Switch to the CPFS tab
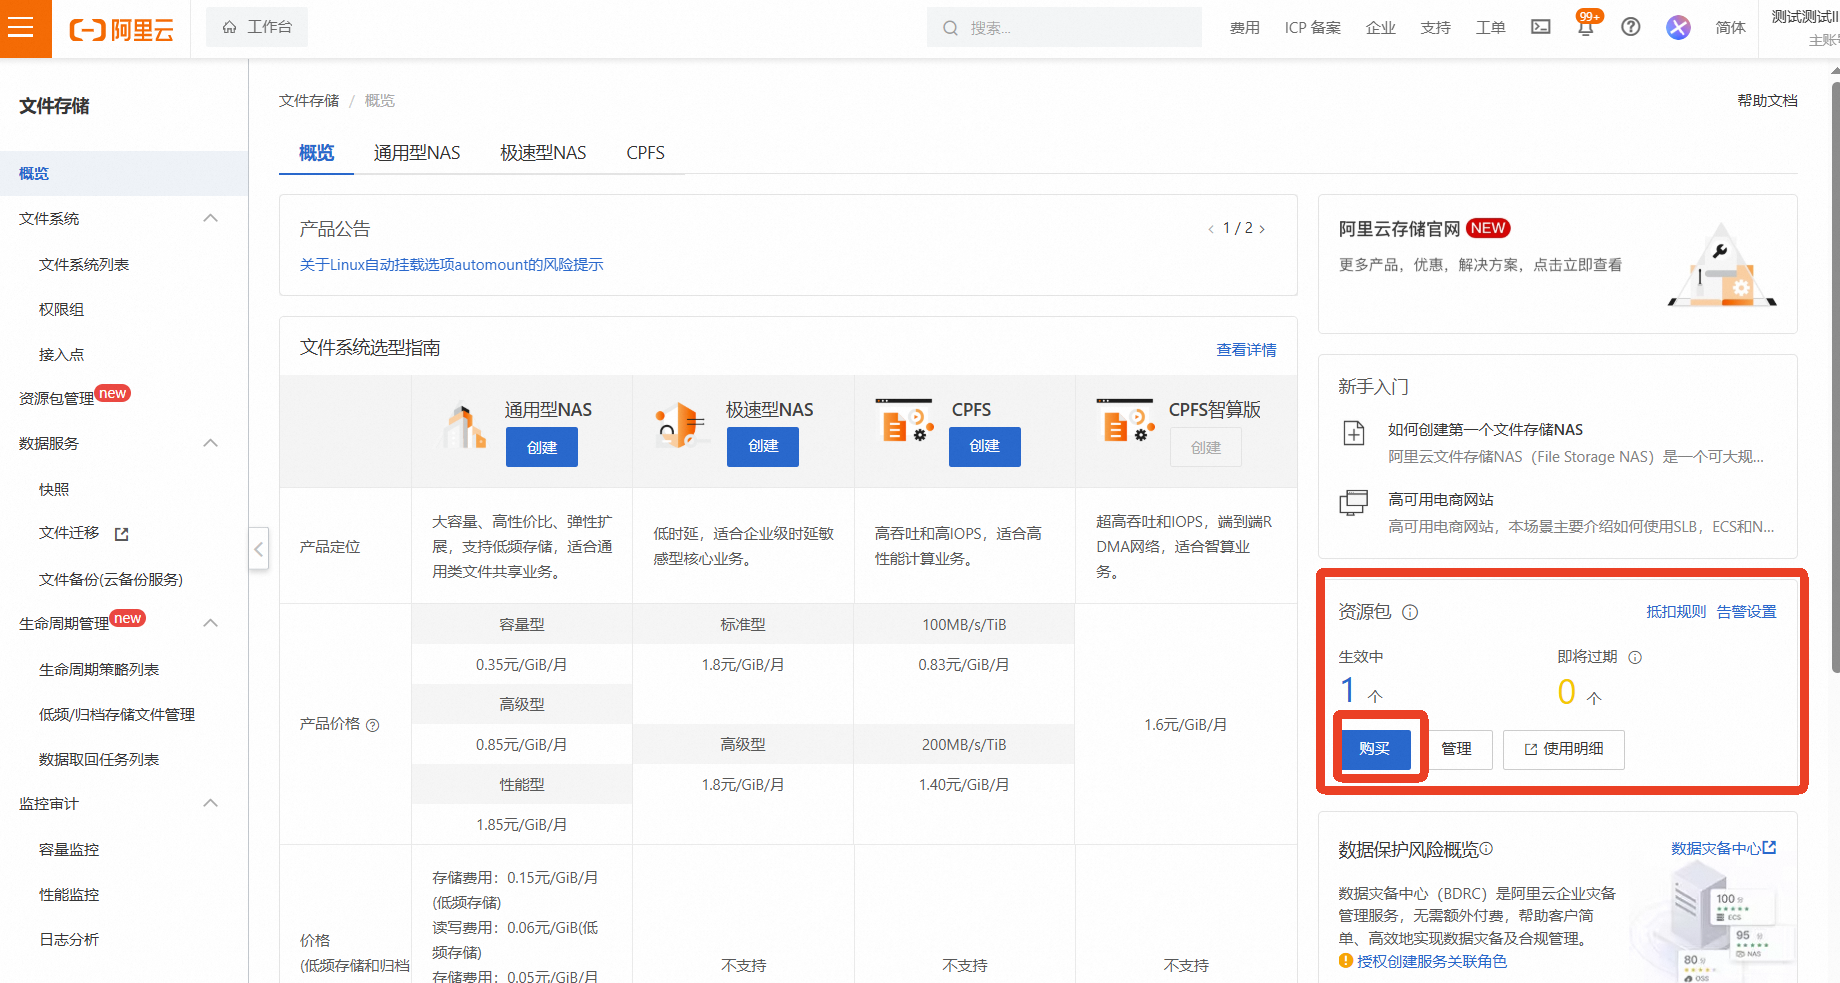 [x=645, y=153]
